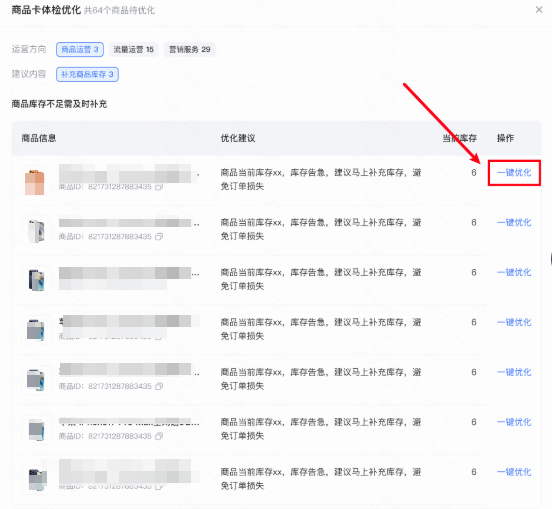The image size is (552, 509).
Task: Copy the product ID beside the white phone
Action: (159, 237)
